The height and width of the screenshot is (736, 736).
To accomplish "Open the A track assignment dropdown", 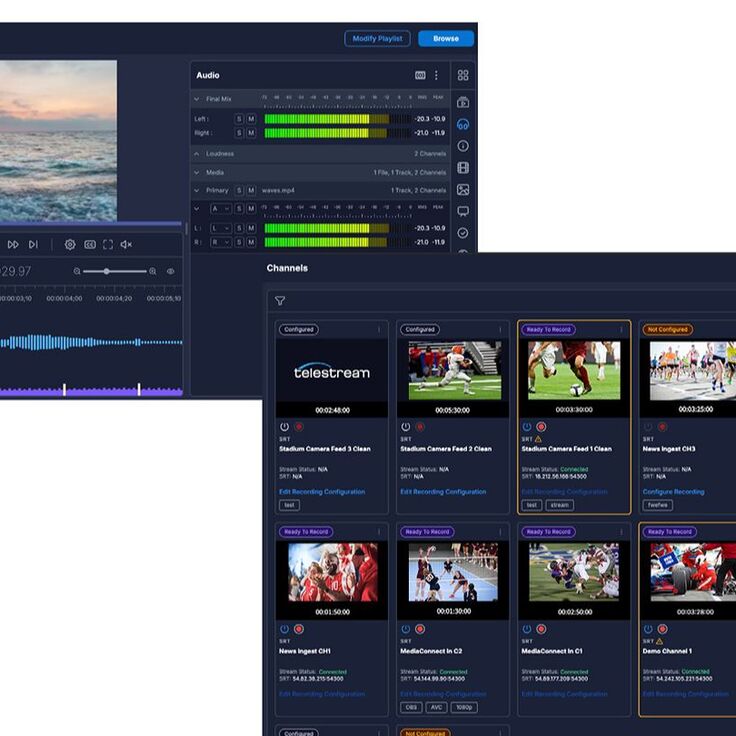I will pos(221,208).
